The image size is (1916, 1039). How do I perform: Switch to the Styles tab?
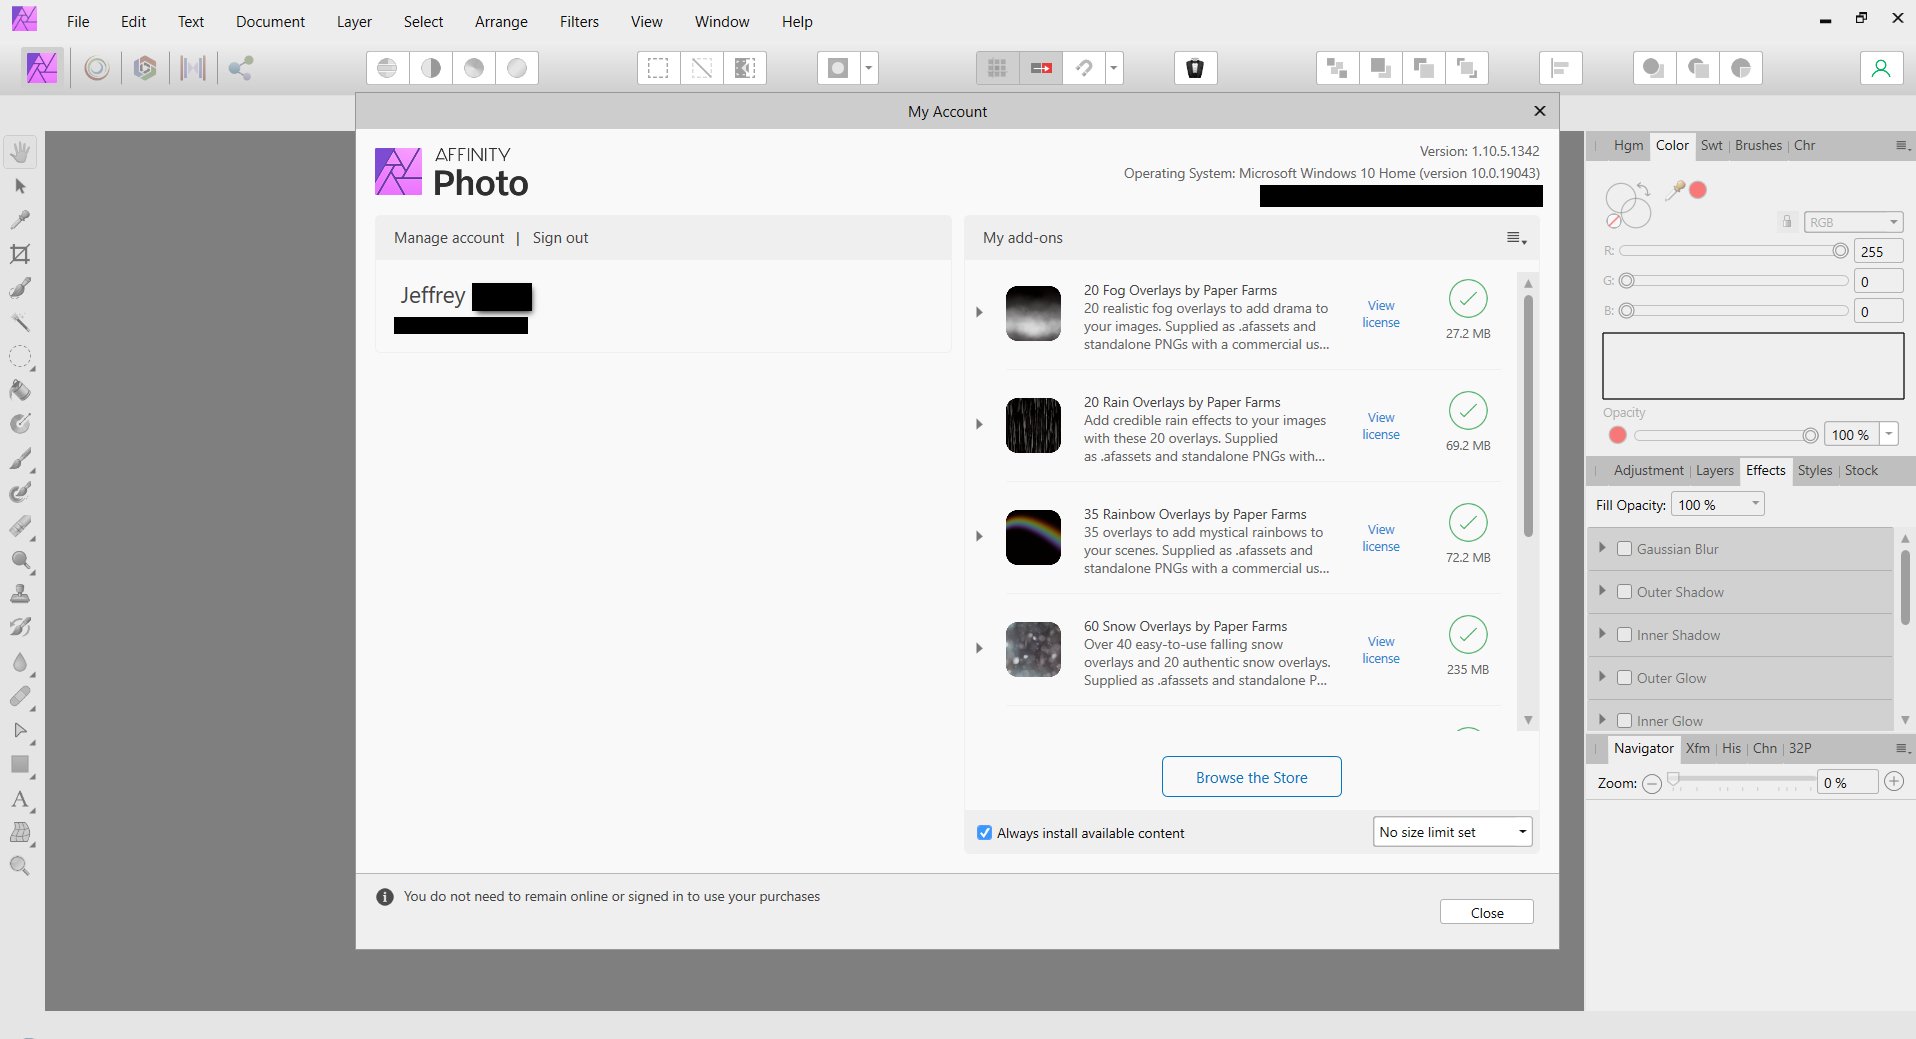tap(1815, 470)
